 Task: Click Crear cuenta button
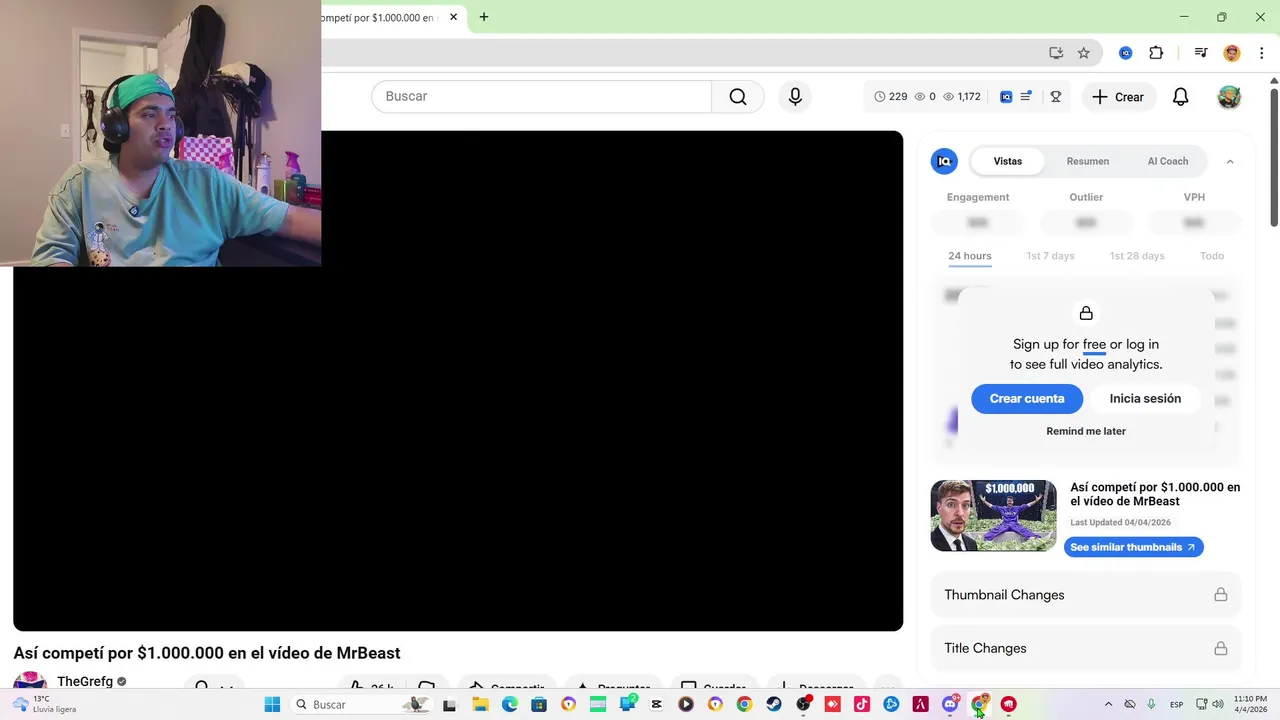coord(1027,398)
